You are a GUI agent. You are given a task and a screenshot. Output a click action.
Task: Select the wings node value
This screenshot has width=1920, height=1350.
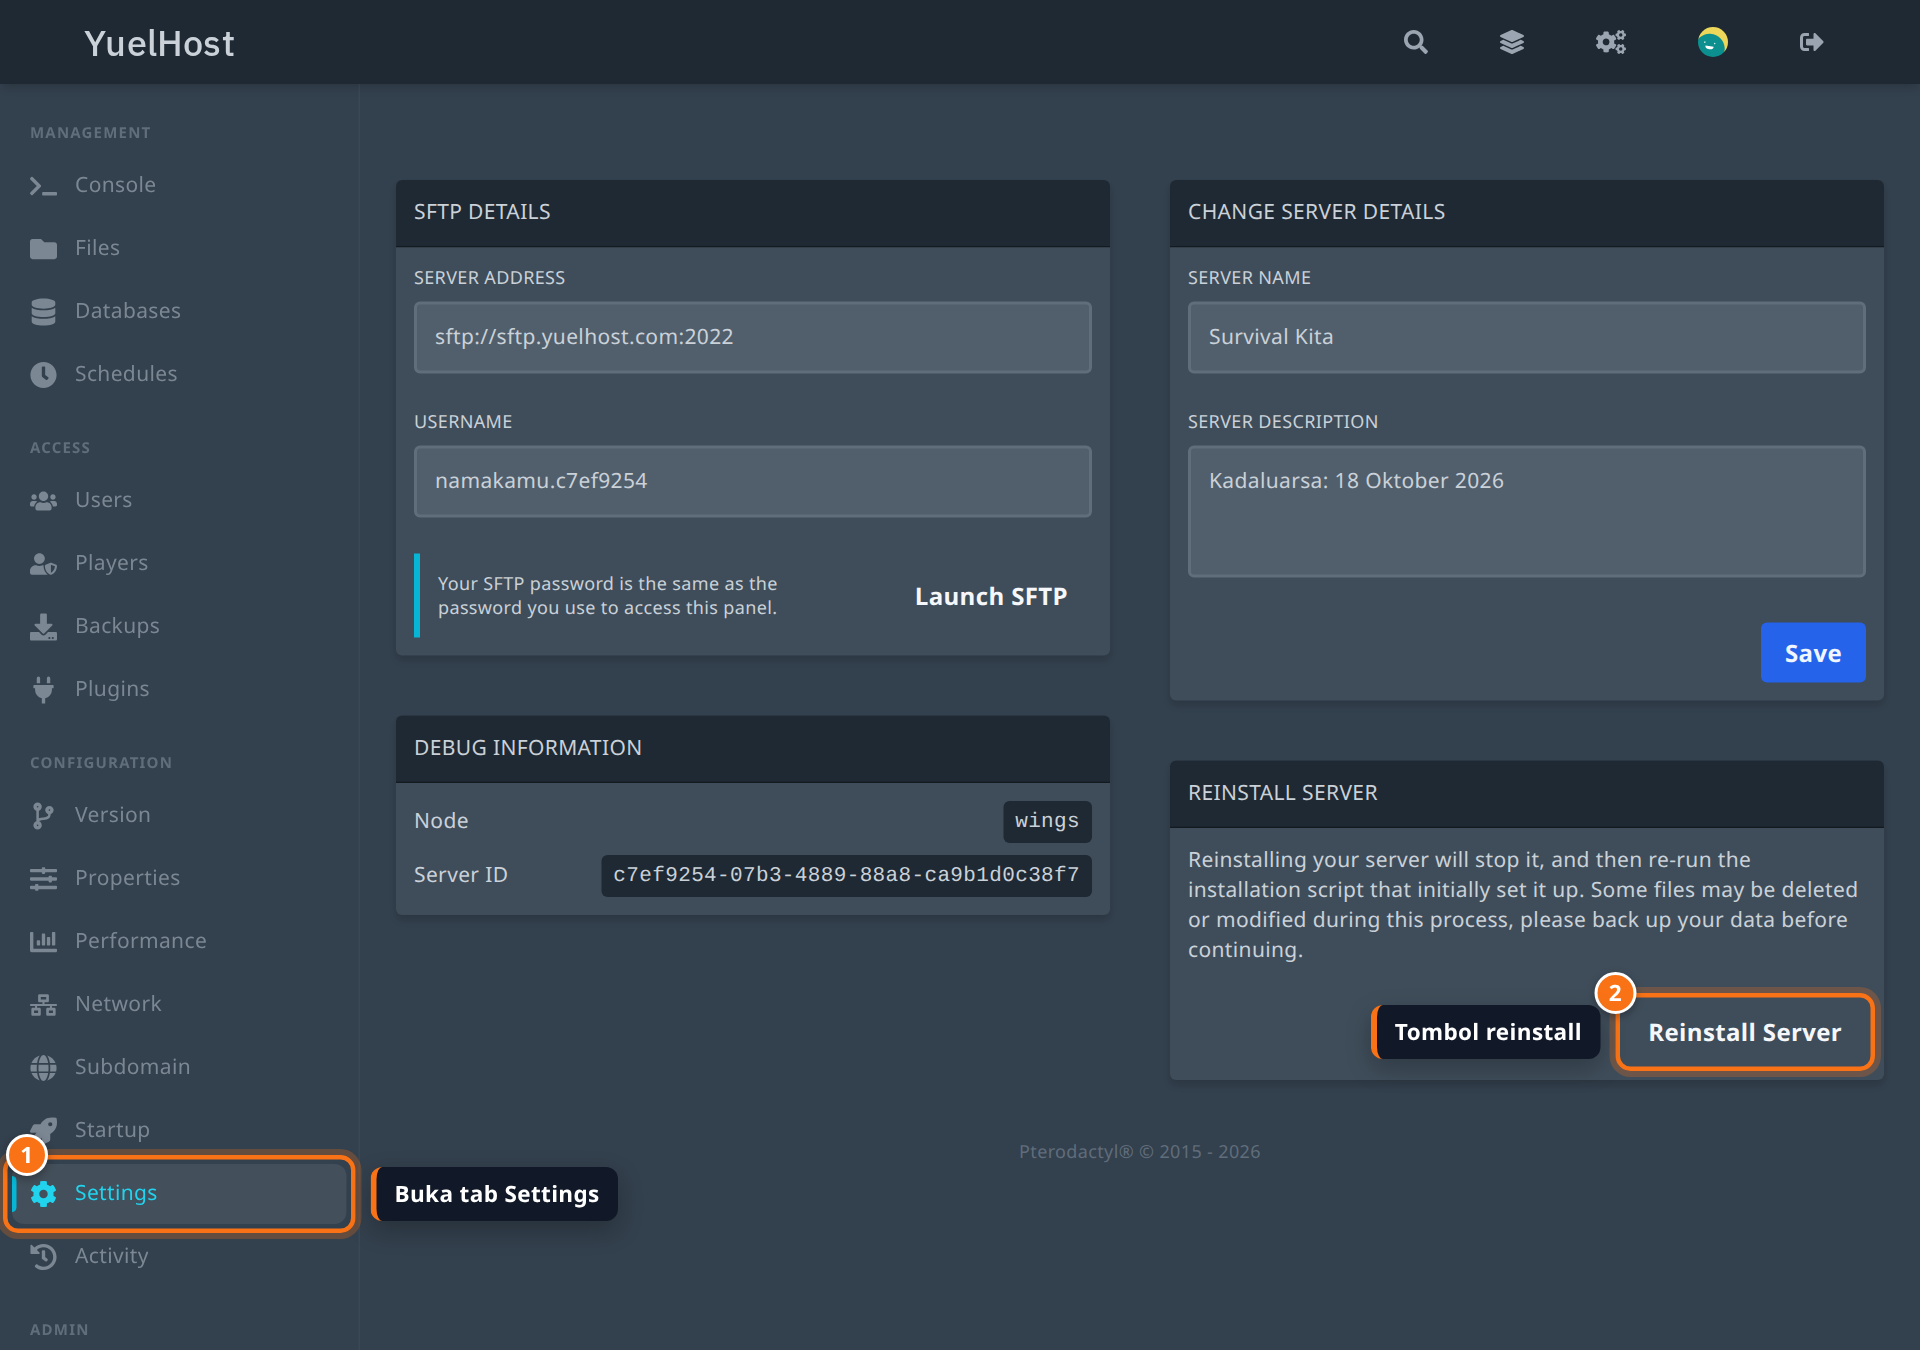click(x=1046, y=822)
